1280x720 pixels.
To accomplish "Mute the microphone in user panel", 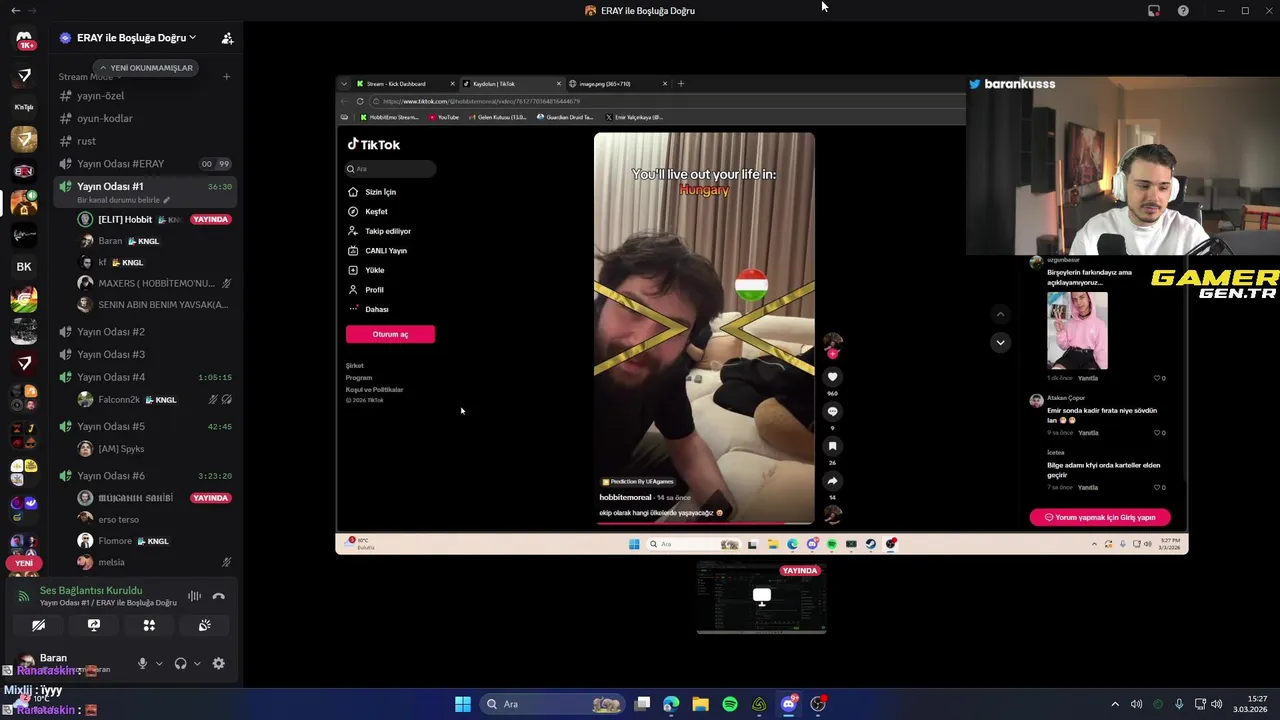I will click(x=143, y=663).
